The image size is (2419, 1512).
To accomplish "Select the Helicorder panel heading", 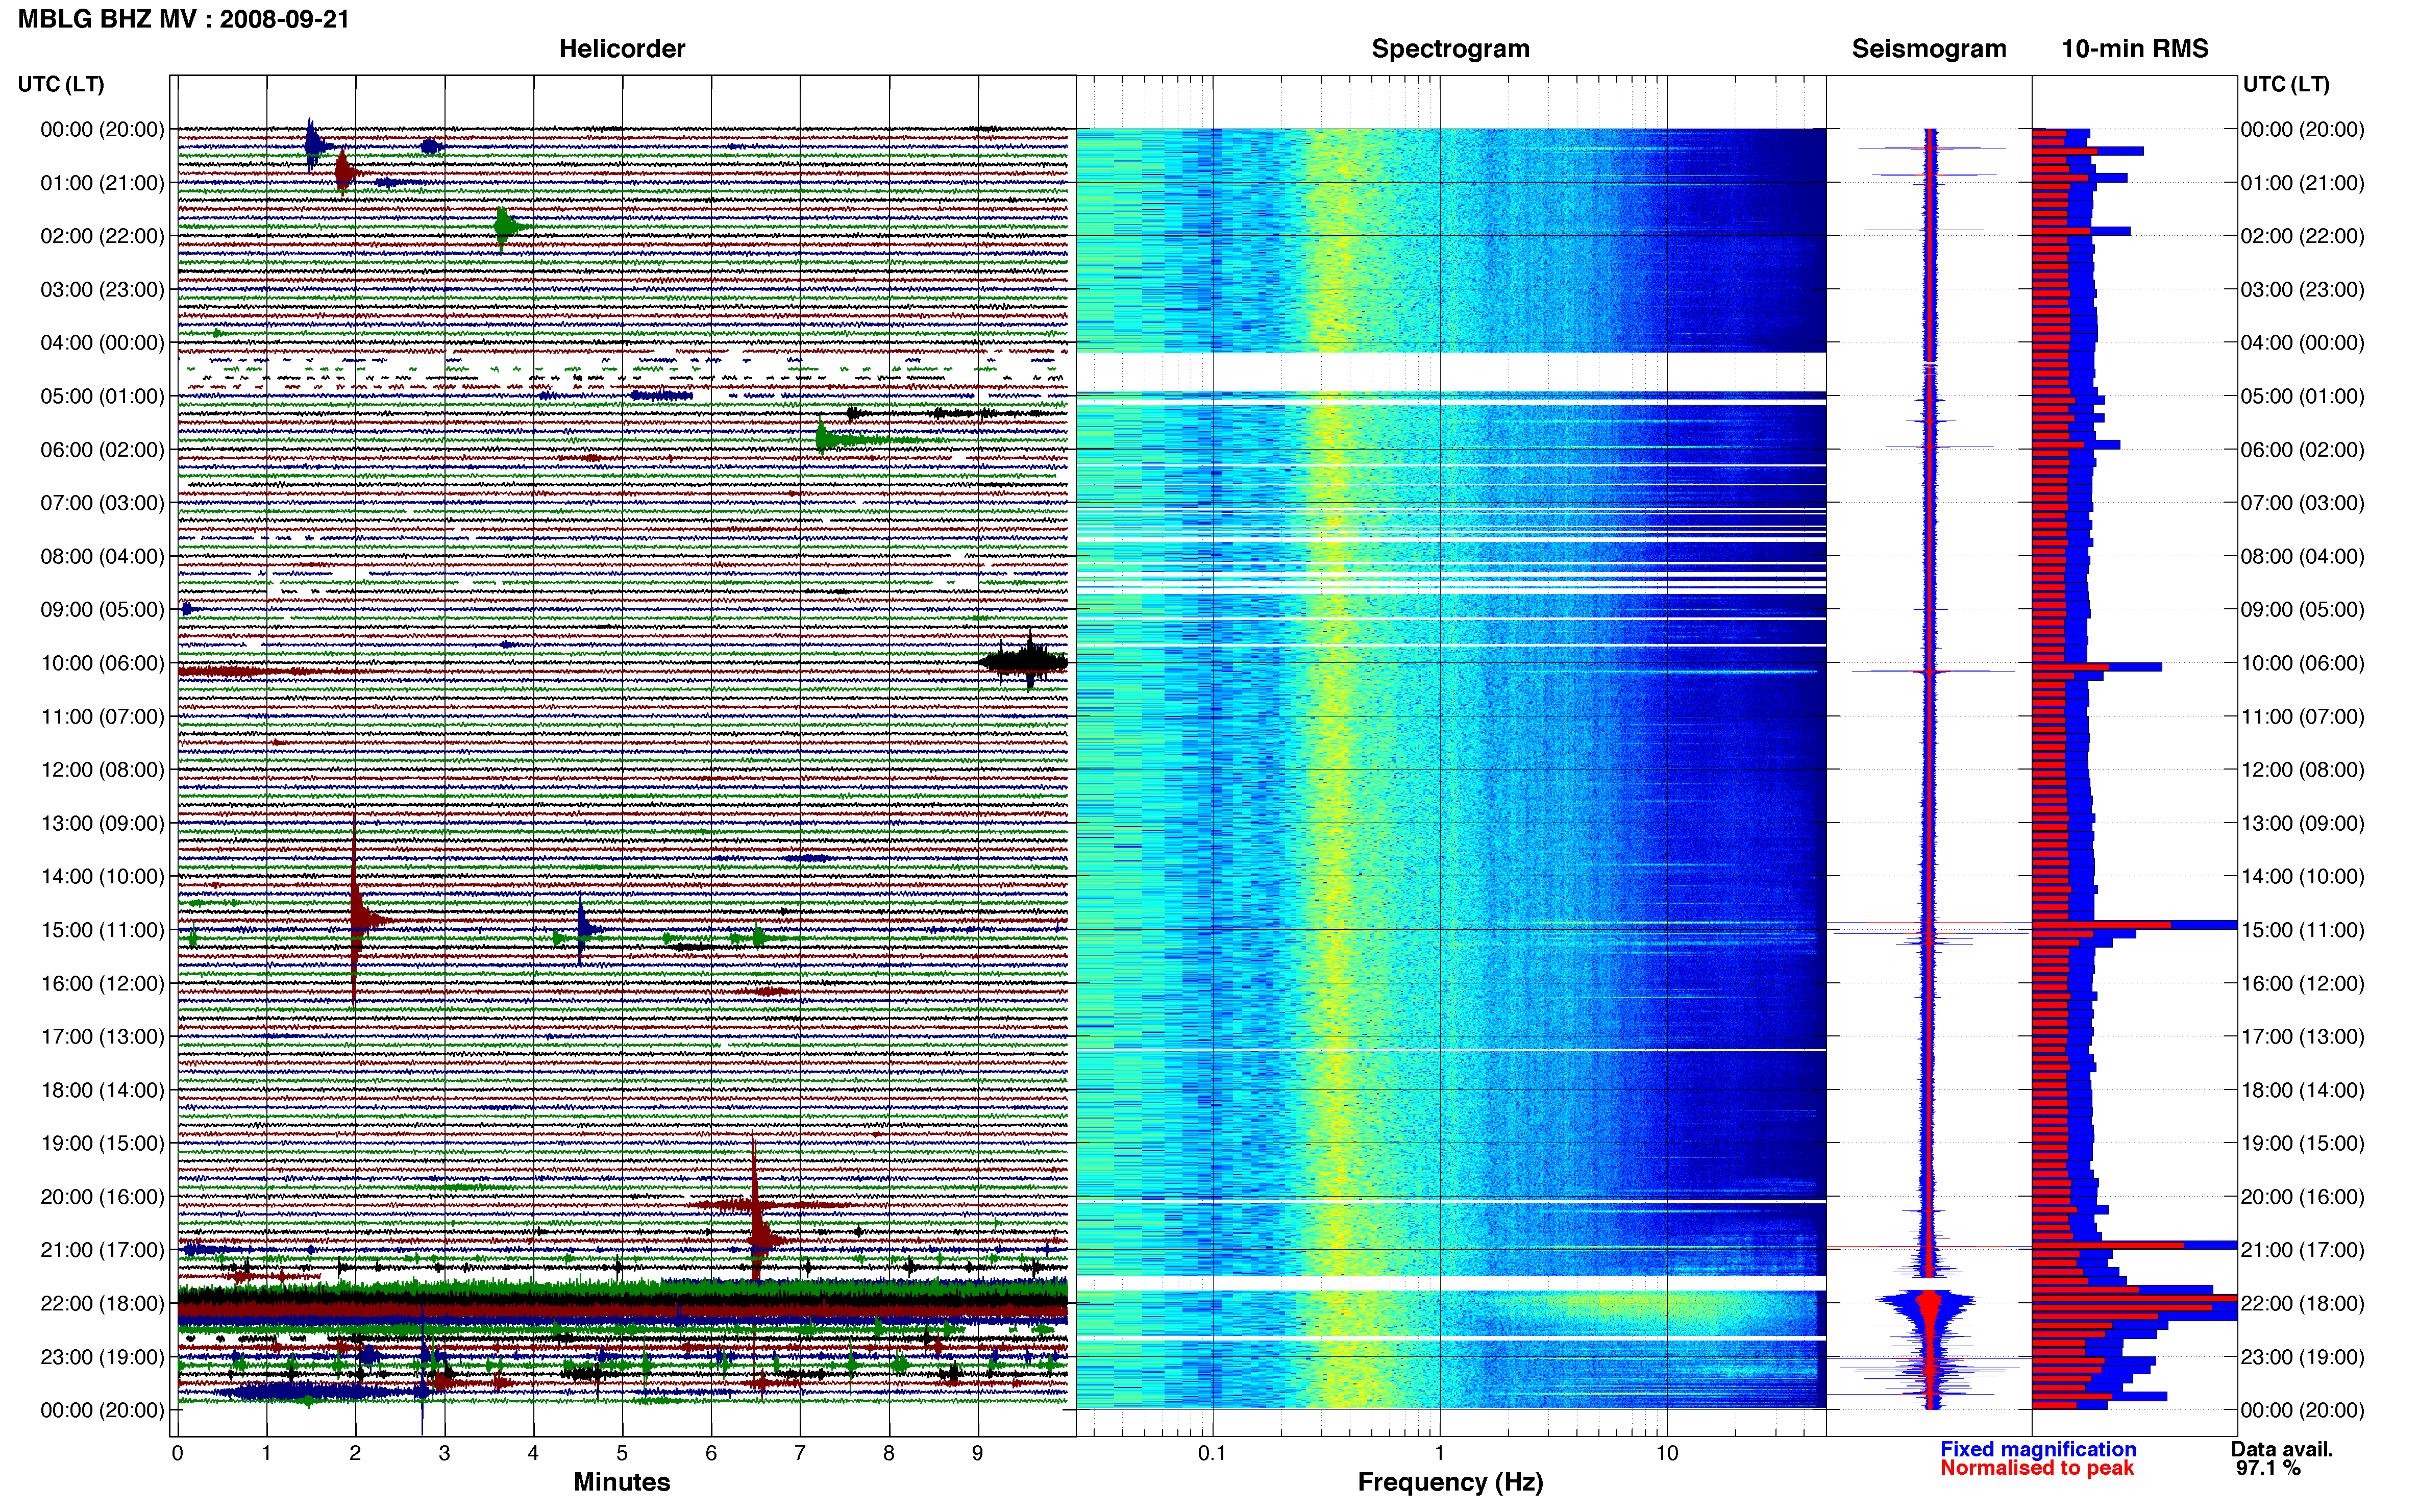I will point(622,49).
